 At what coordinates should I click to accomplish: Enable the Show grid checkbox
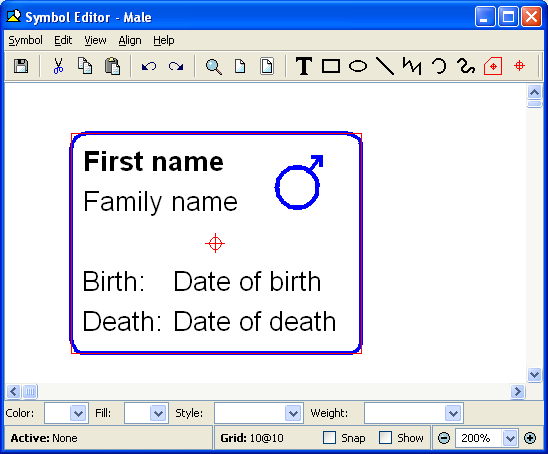click(385, 438)
